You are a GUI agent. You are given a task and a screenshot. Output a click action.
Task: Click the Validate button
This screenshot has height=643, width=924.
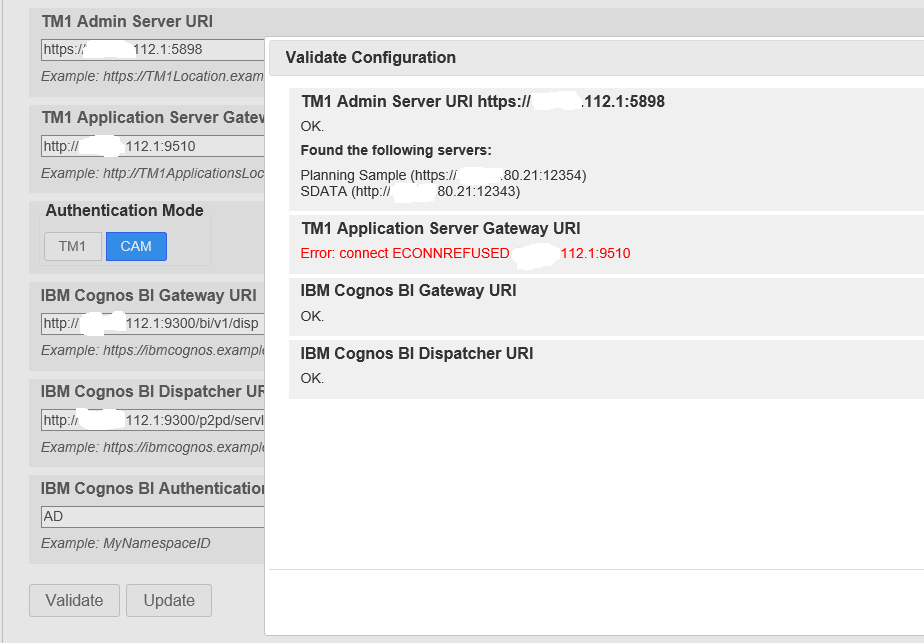[74, 601]
